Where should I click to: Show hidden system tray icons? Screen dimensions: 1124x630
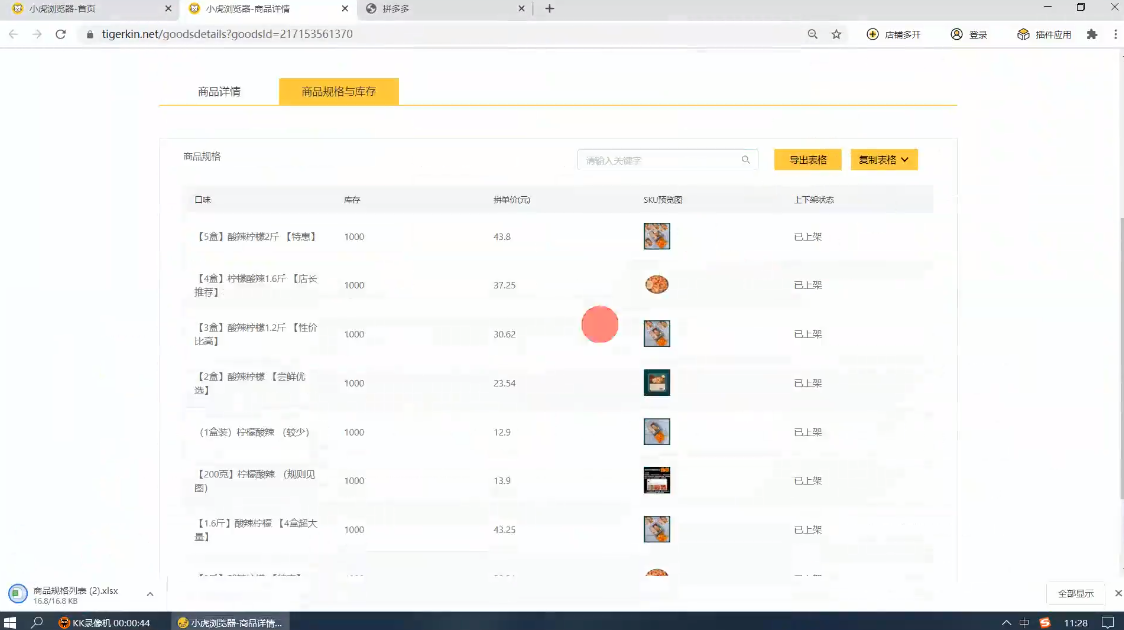pos(1006,622)
